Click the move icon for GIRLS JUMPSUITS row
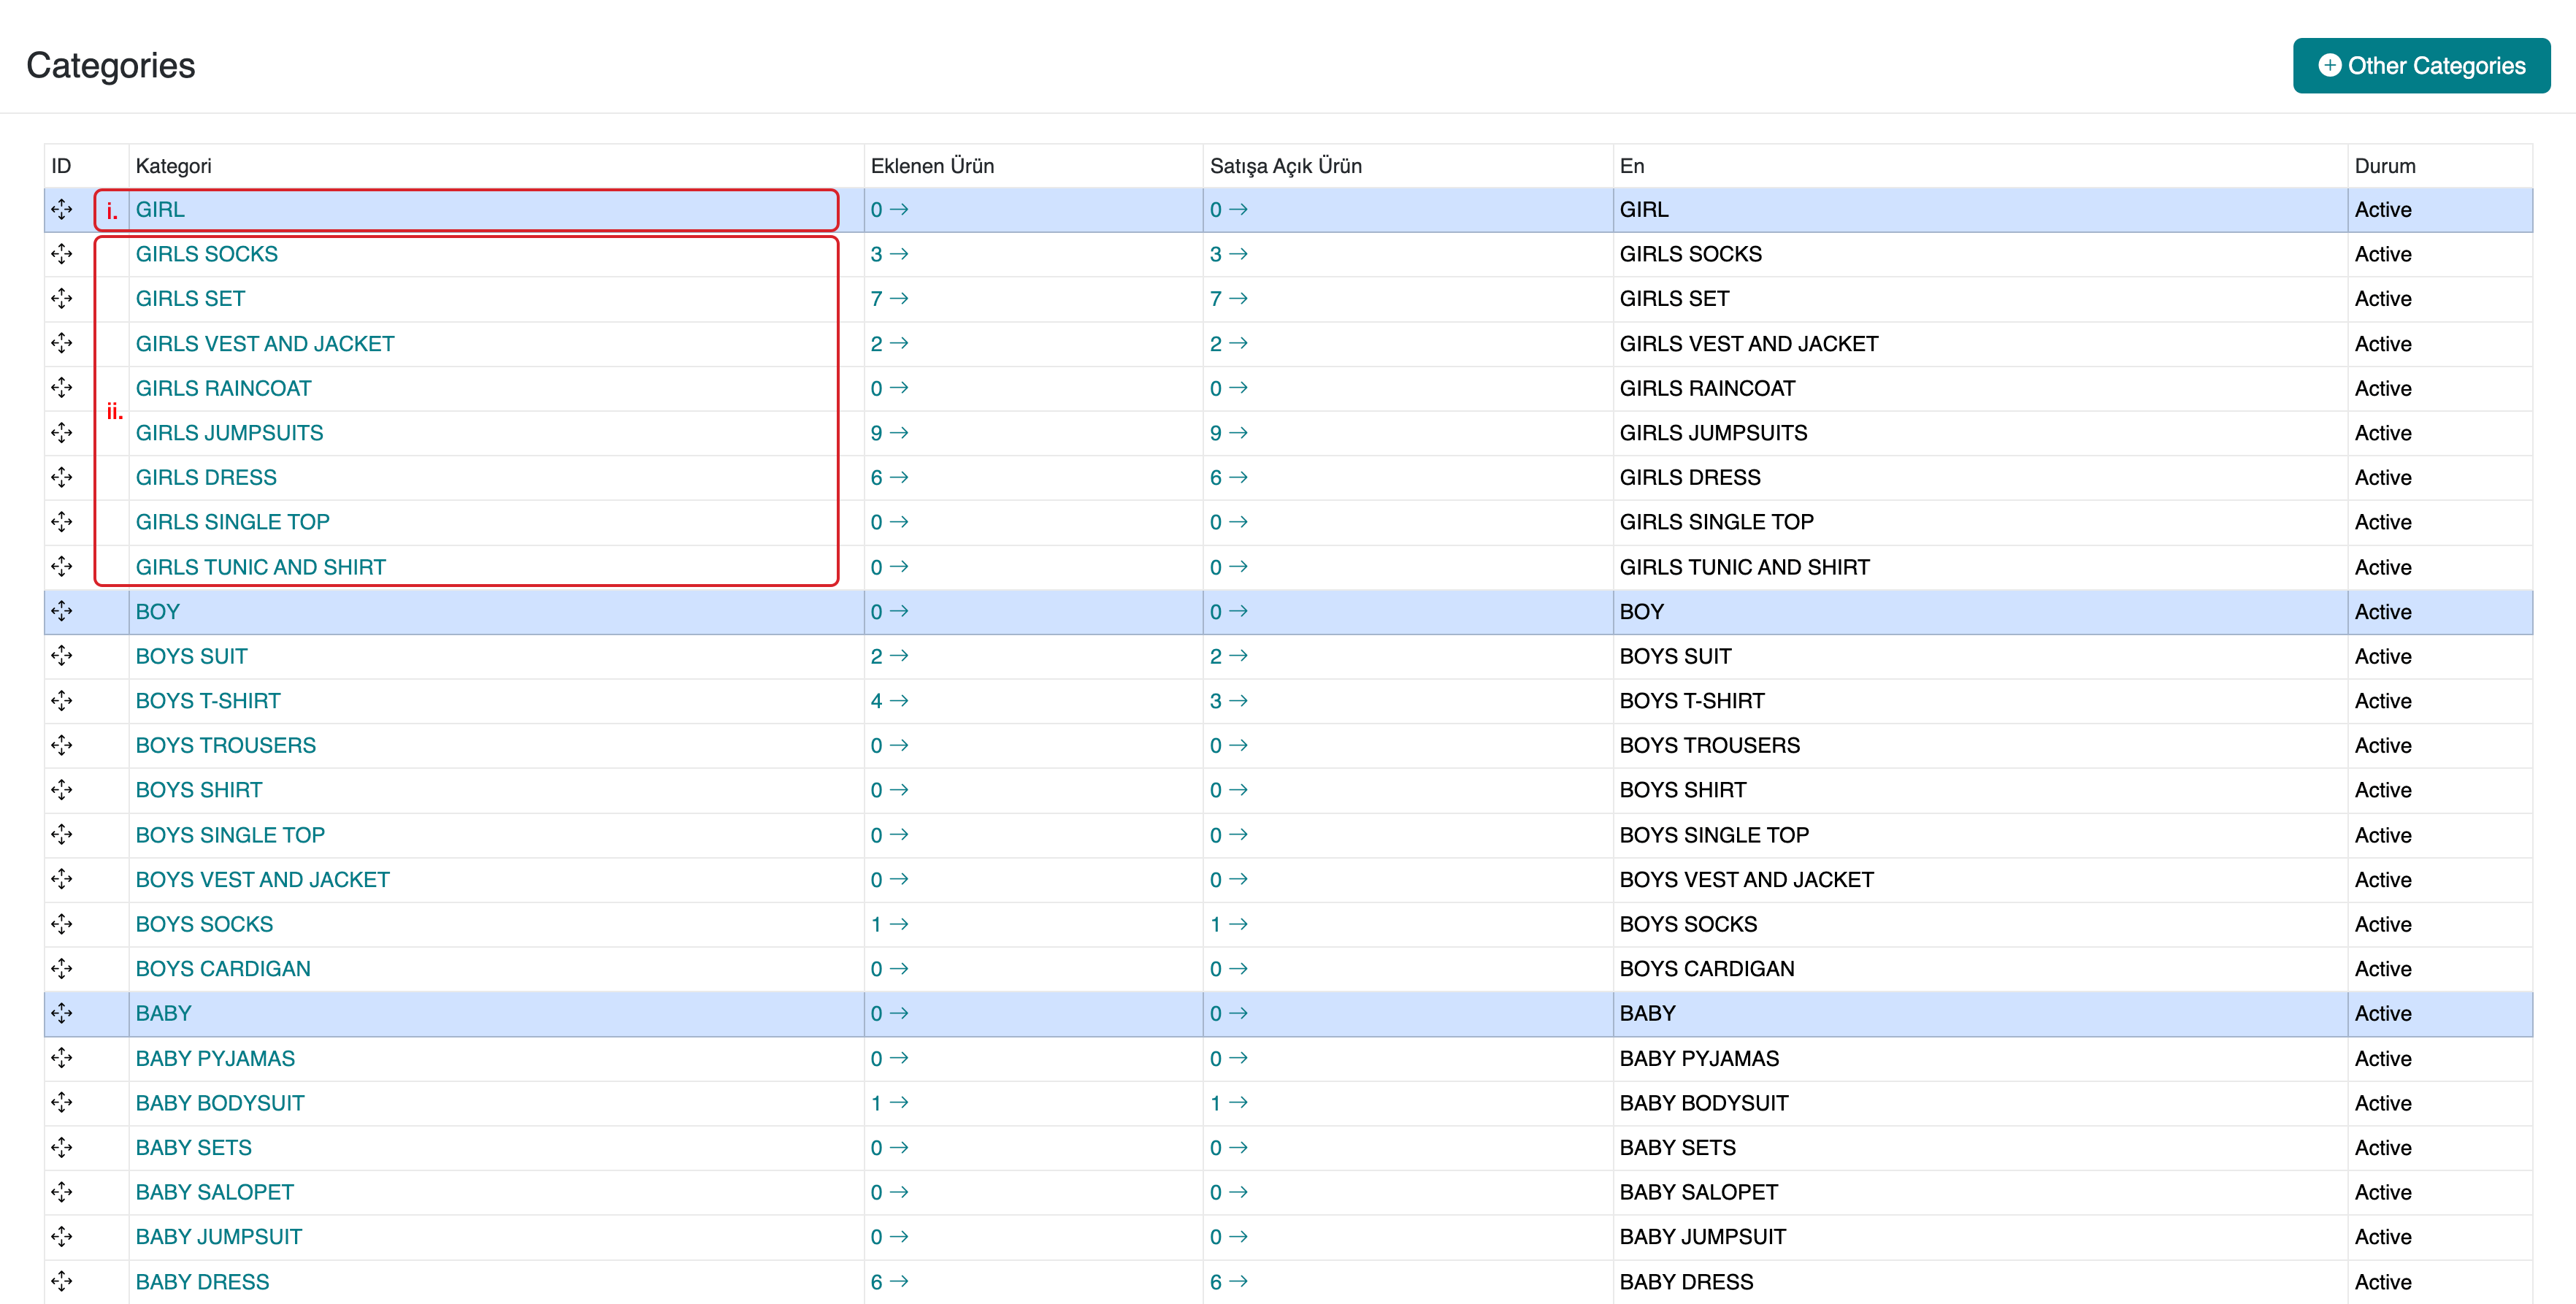Image resolution: width=2576 pixels, height=1304 pixels. tap(62, 433)
